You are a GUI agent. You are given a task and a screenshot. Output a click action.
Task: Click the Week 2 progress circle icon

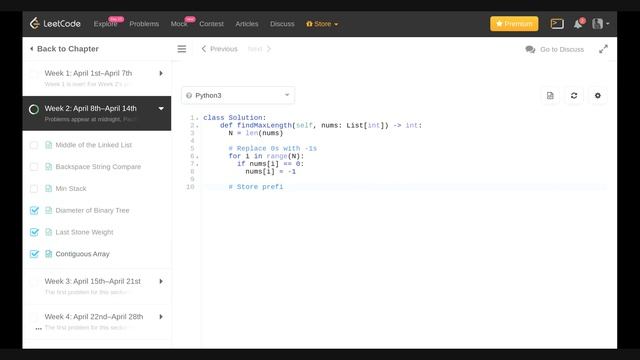point(34,109)
